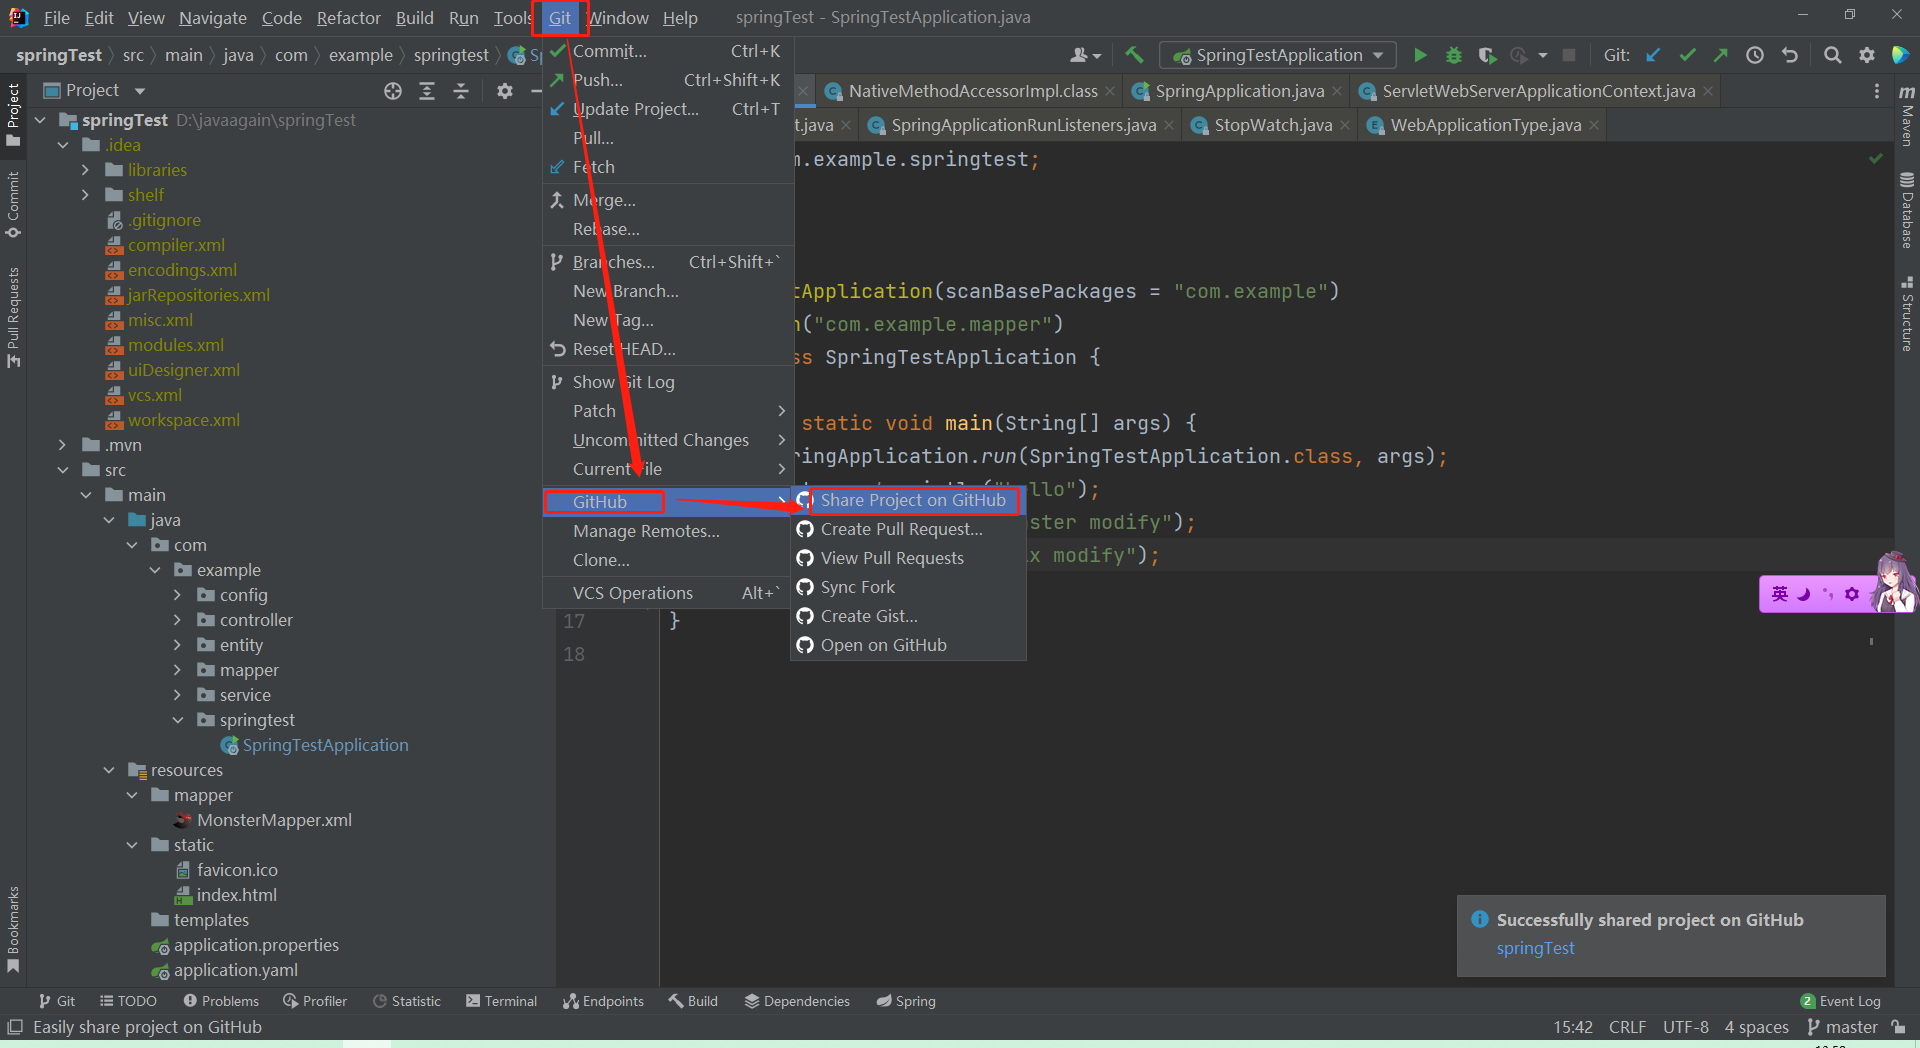This screenshot has height=1048, width=1920.
Task: Click line 17 in the editor gutter
Action: click(574, 621)
